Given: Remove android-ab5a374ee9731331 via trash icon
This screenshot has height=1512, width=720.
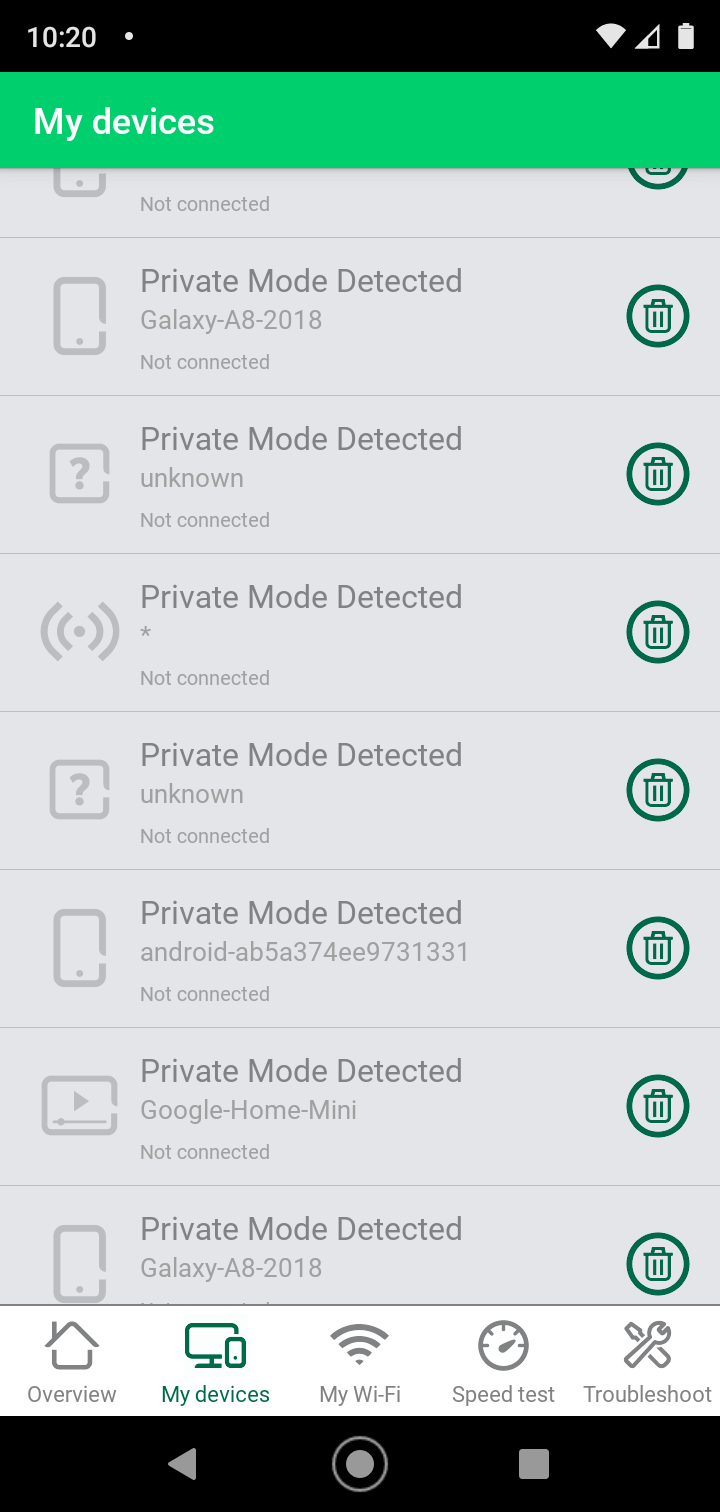Looking at the screenshot, I should (x=657, y=948).
